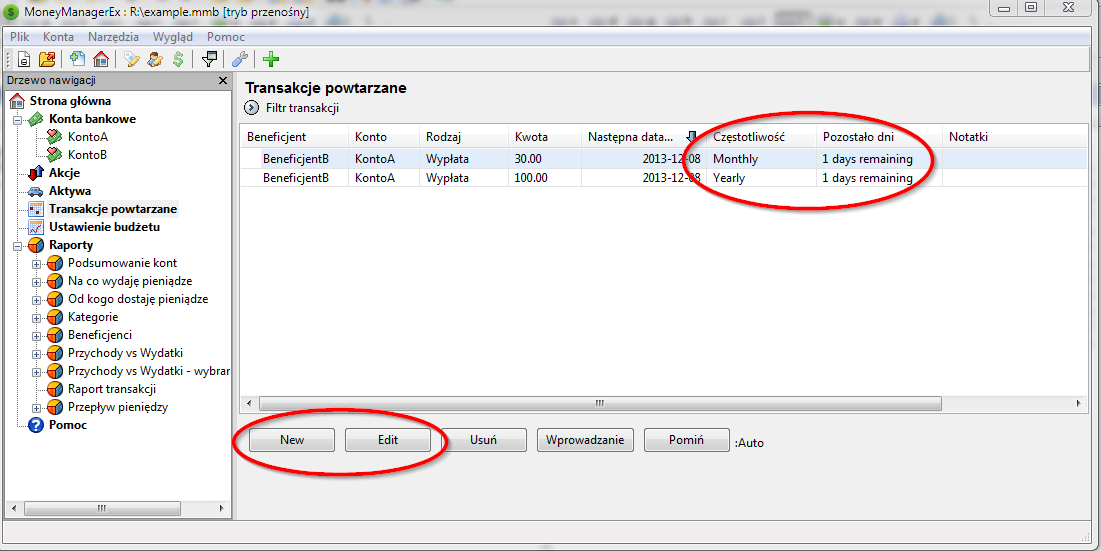Select the KontoB account in tree
The height and width of the screenshot is (551, 1101).
point(86,155)
